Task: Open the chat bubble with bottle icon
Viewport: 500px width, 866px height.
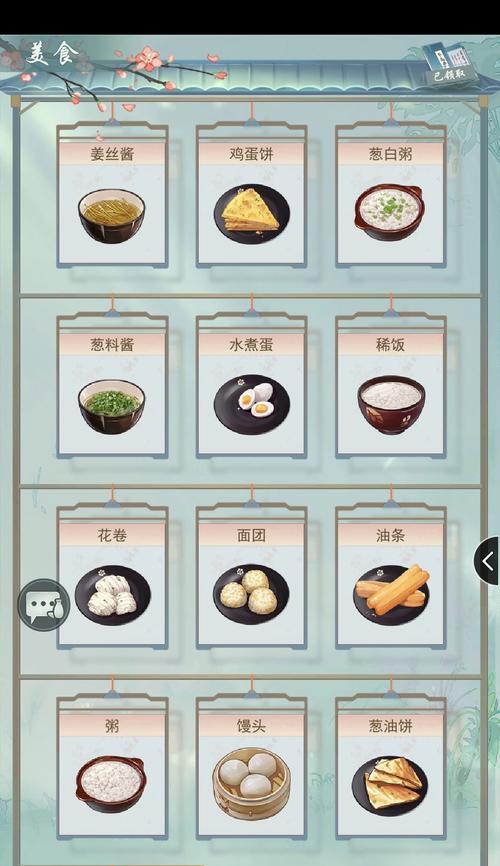Action: (x=43, y=605)
